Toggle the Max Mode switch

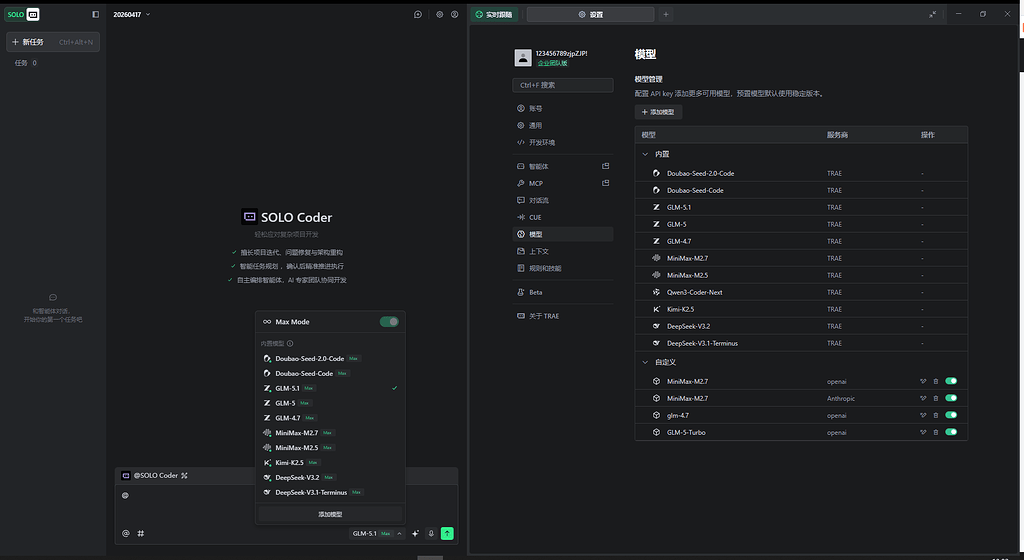[x=389, y=322]
